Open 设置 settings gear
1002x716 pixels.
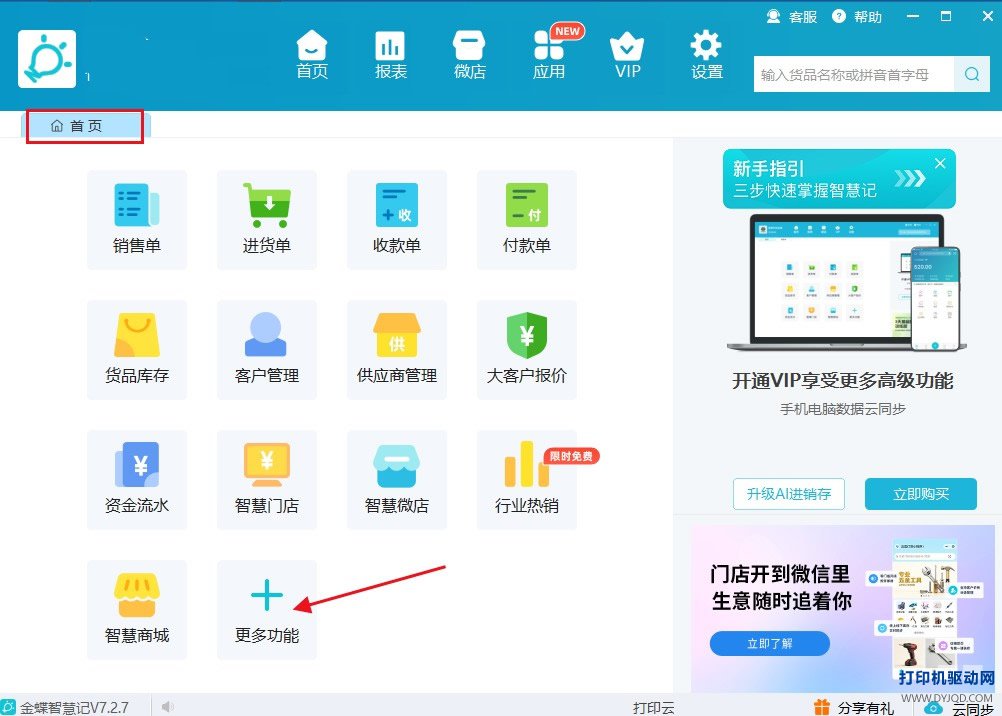[706, 55]
